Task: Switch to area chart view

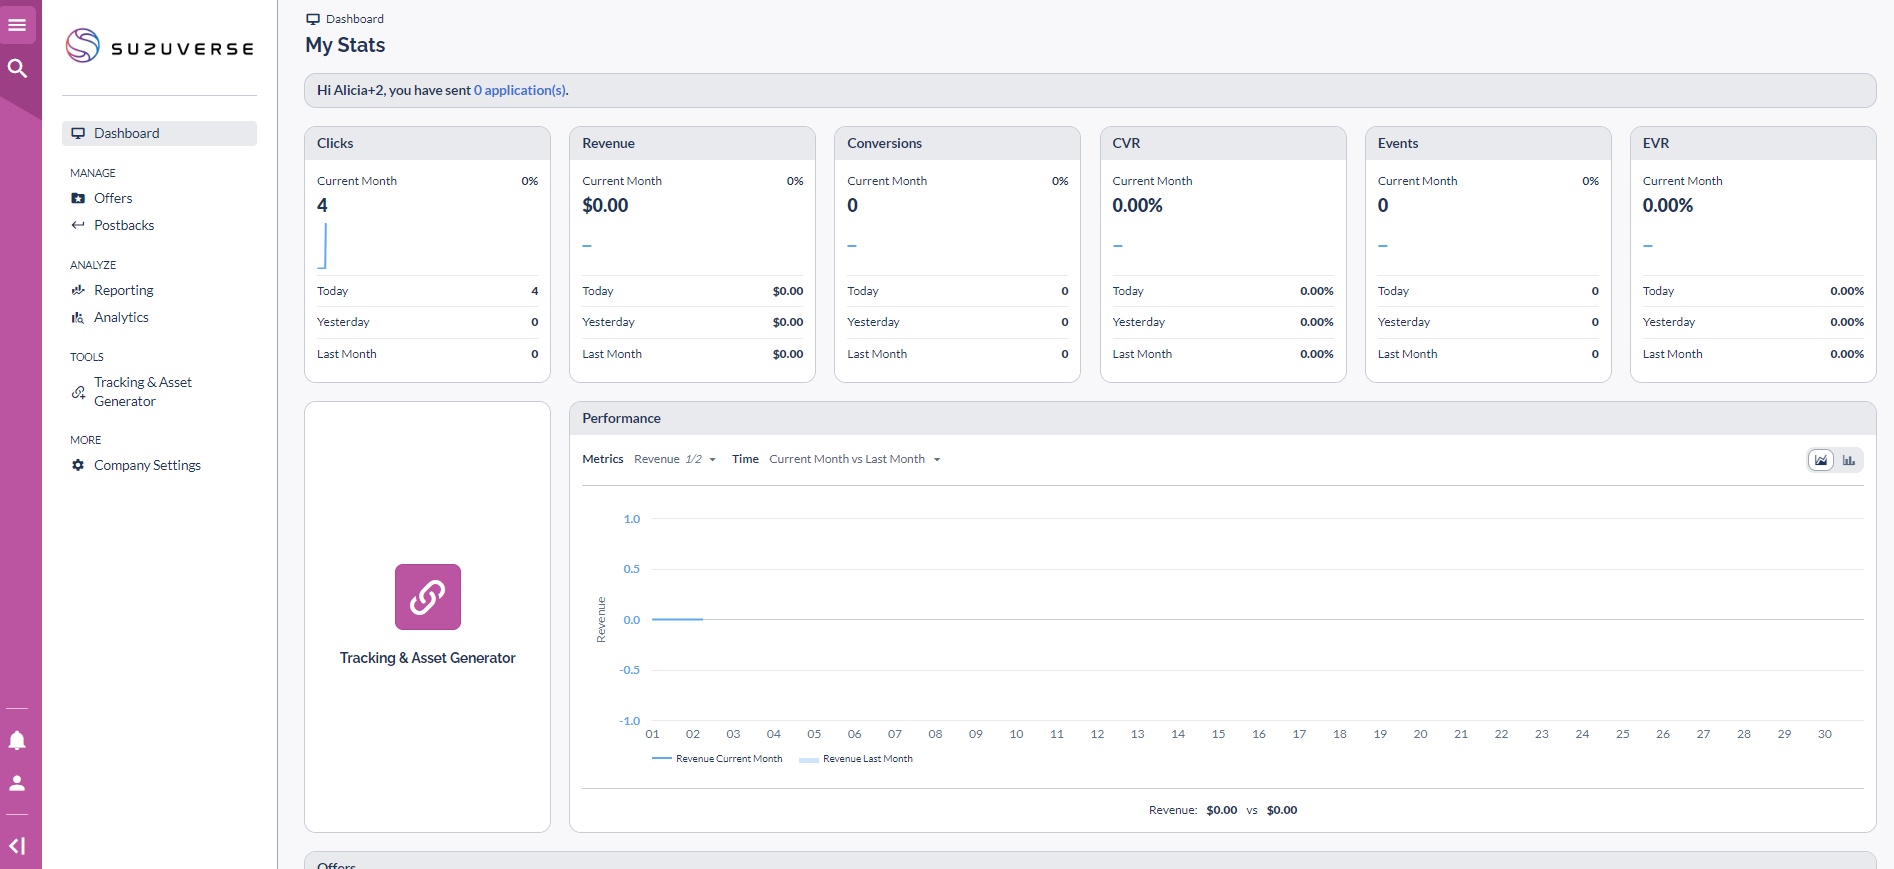Action: (x=1821, y=460)
